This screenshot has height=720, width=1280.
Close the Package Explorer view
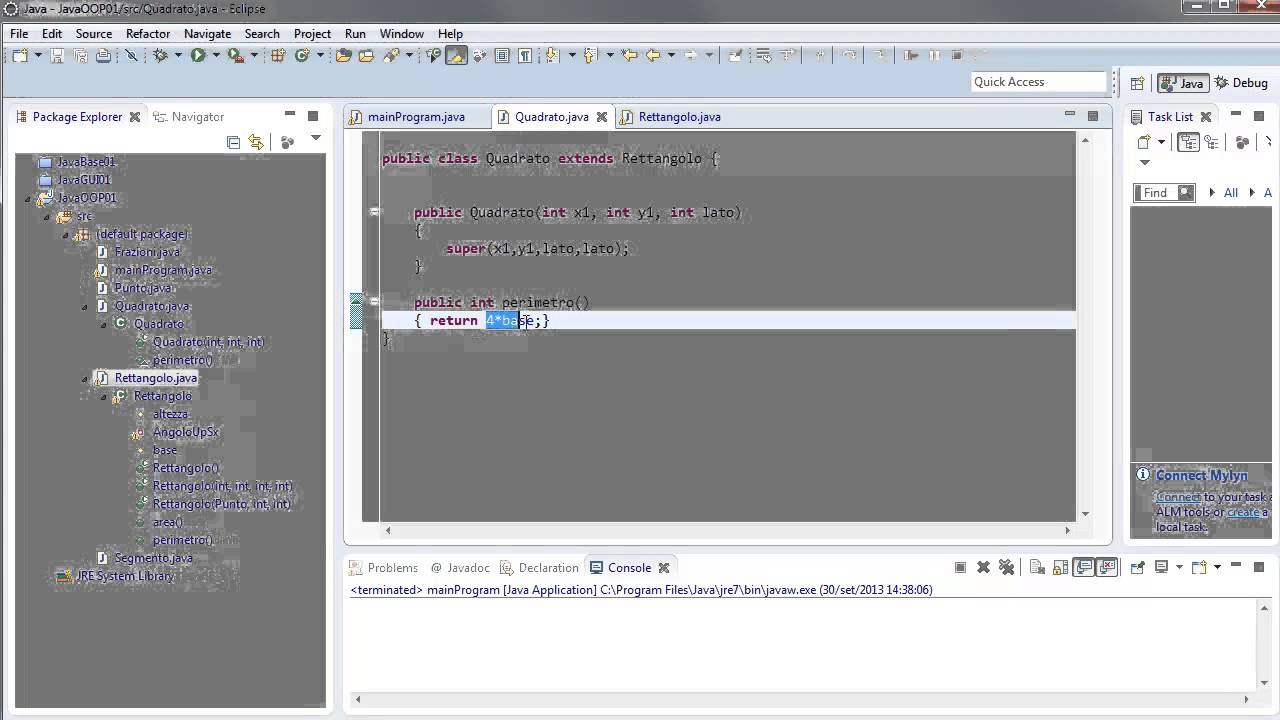pyautogui.click(x=134, y=117)
